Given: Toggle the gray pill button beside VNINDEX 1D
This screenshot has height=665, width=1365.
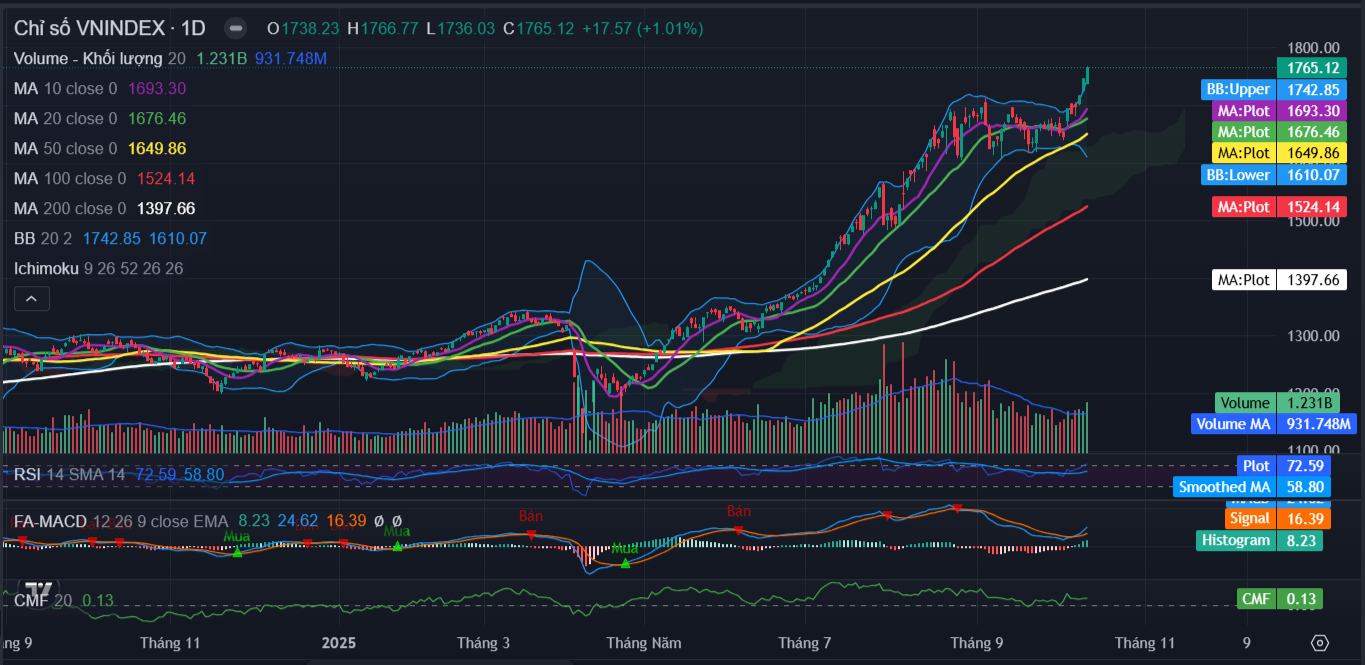Looking at the screenshot, I should click(x=235, y=28).
